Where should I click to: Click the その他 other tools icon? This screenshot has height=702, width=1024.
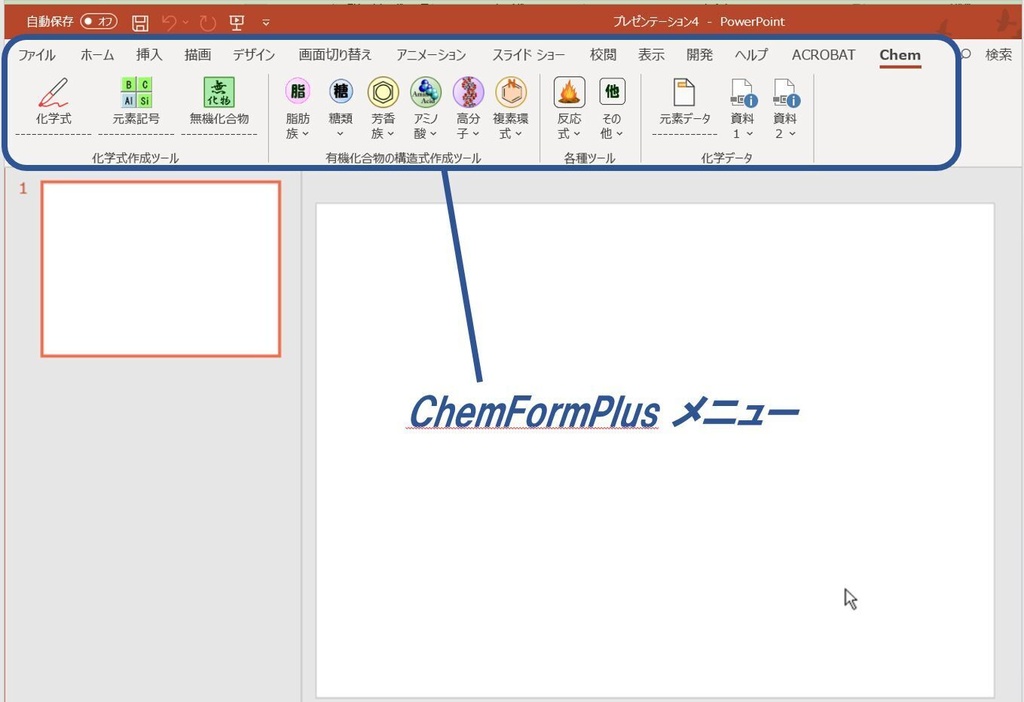coord(612,91)
